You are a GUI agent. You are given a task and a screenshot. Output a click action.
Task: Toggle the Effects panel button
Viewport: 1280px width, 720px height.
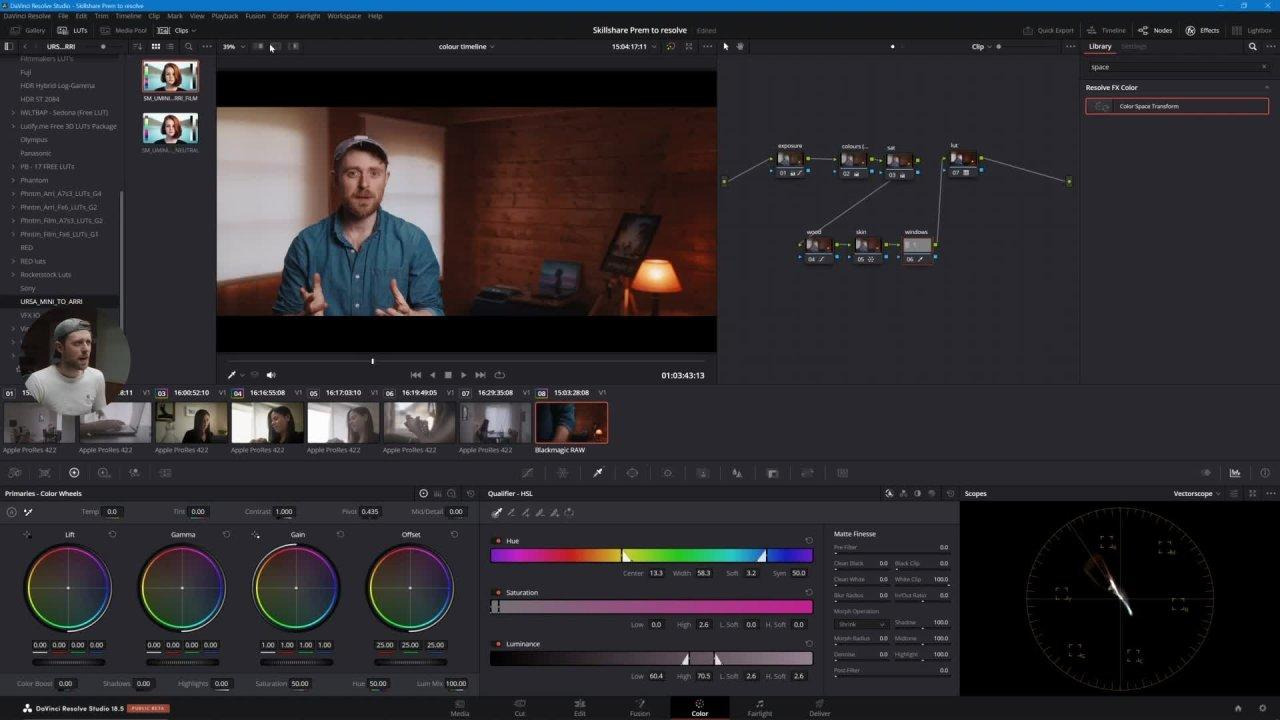point(1202,30)
